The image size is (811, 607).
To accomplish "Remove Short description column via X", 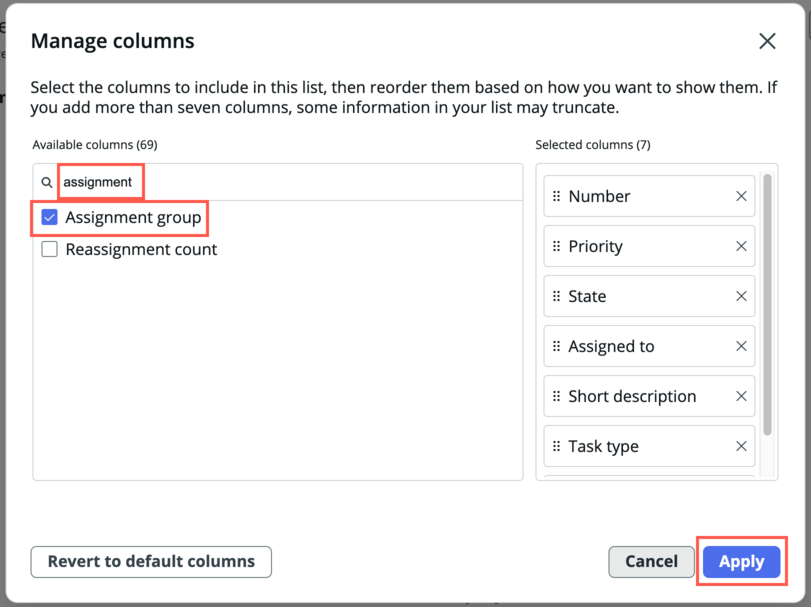I will [x=741, y=396].
